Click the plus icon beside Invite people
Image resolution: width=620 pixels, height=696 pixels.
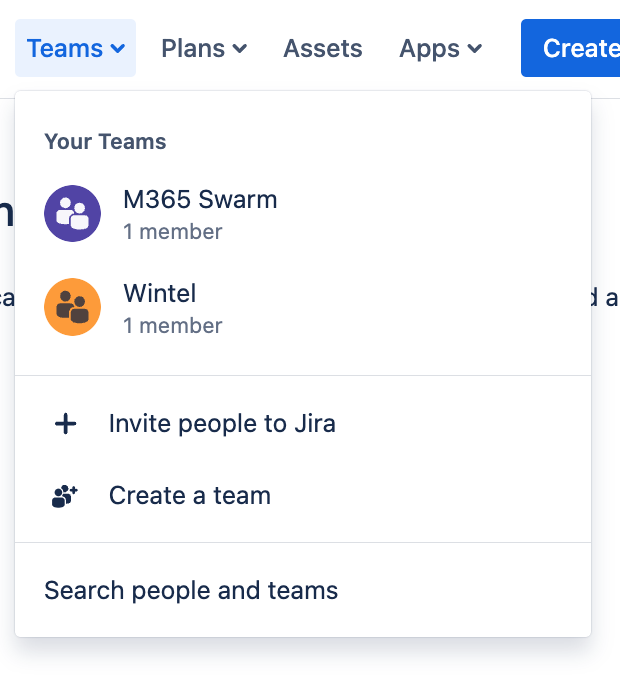(65, 423)
